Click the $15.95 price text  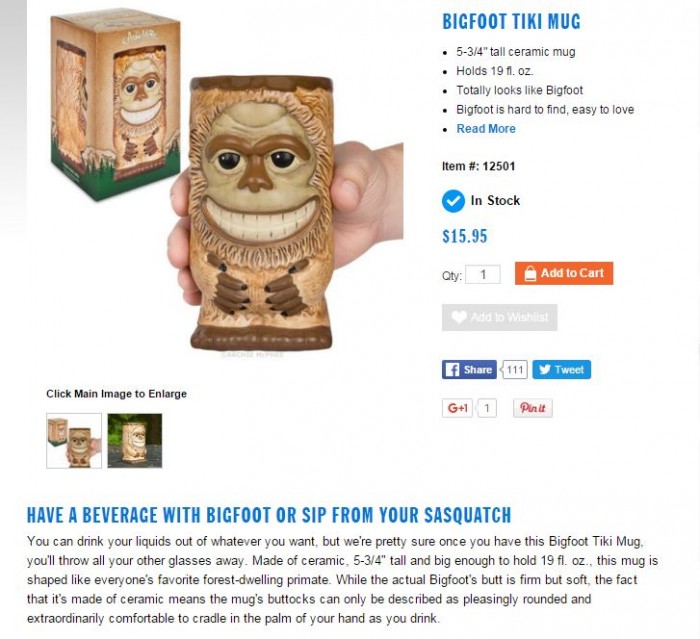pyautogui.click(x=465, y=236)
